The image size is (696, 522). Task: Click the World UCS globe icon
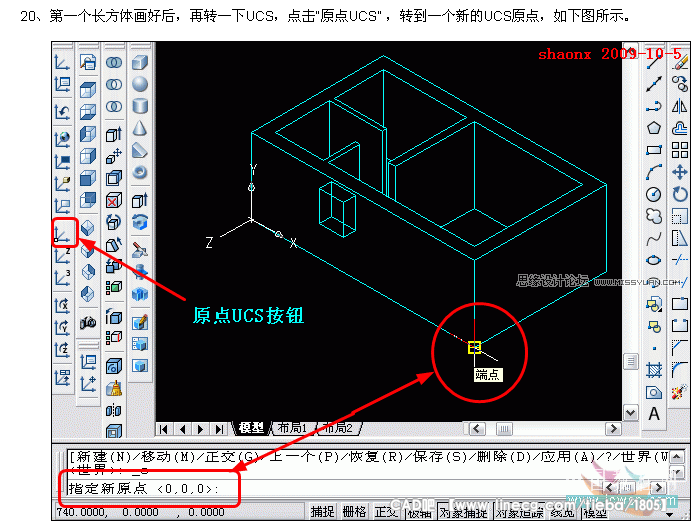tap(62, 139)
